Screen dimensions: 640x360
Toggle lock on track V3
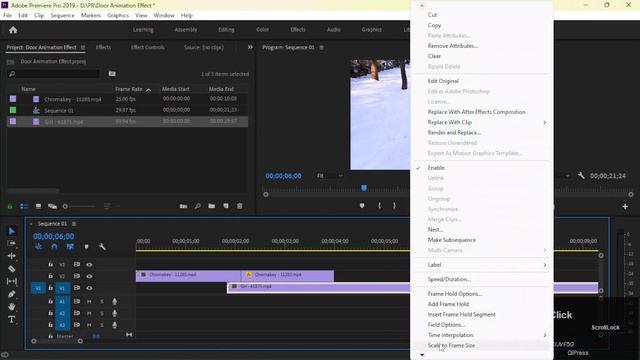point(51,264)
